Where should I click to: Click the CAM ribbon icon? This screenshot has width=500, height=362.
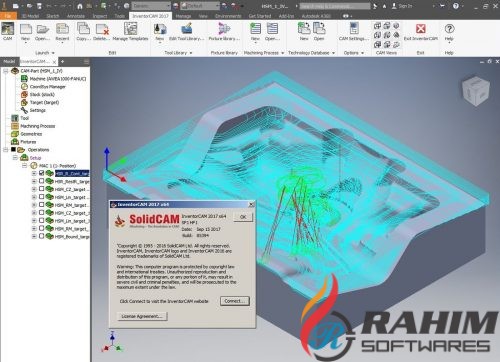pyautogui.click(x=7, y=31)
